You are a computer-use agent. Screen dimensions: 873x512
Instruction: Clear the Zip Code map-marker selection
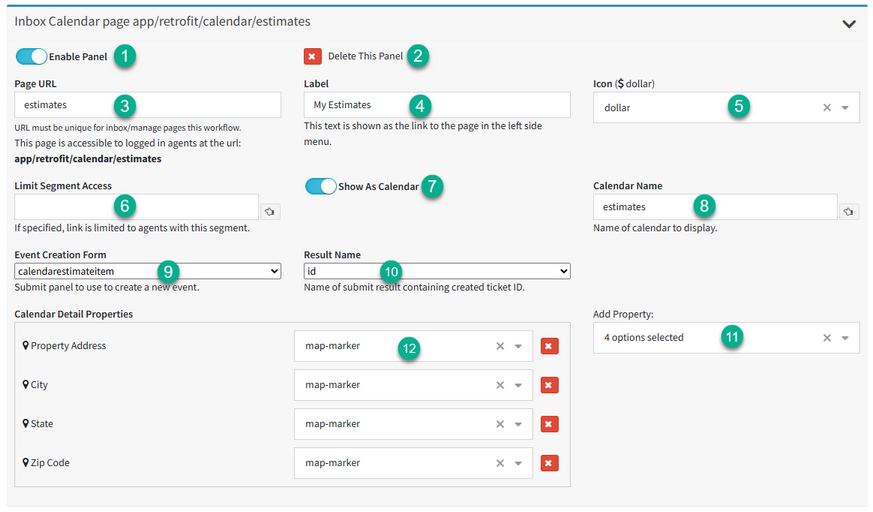point(500,463)
